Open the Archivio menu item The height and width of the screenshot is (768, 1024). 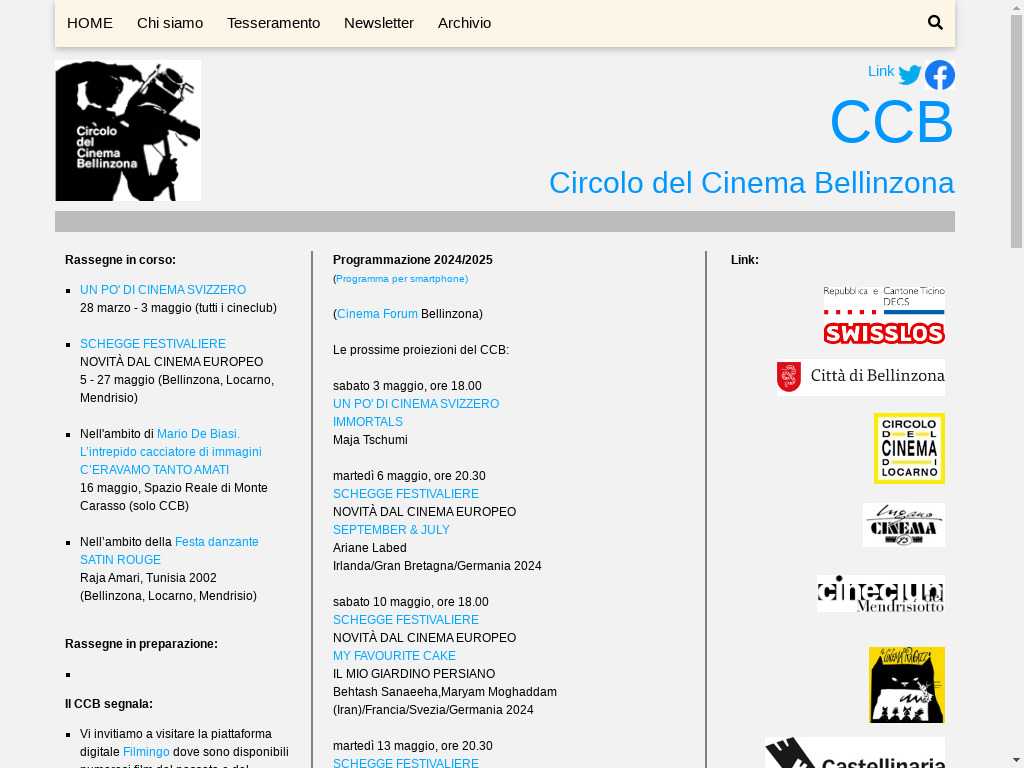[464, 23]
